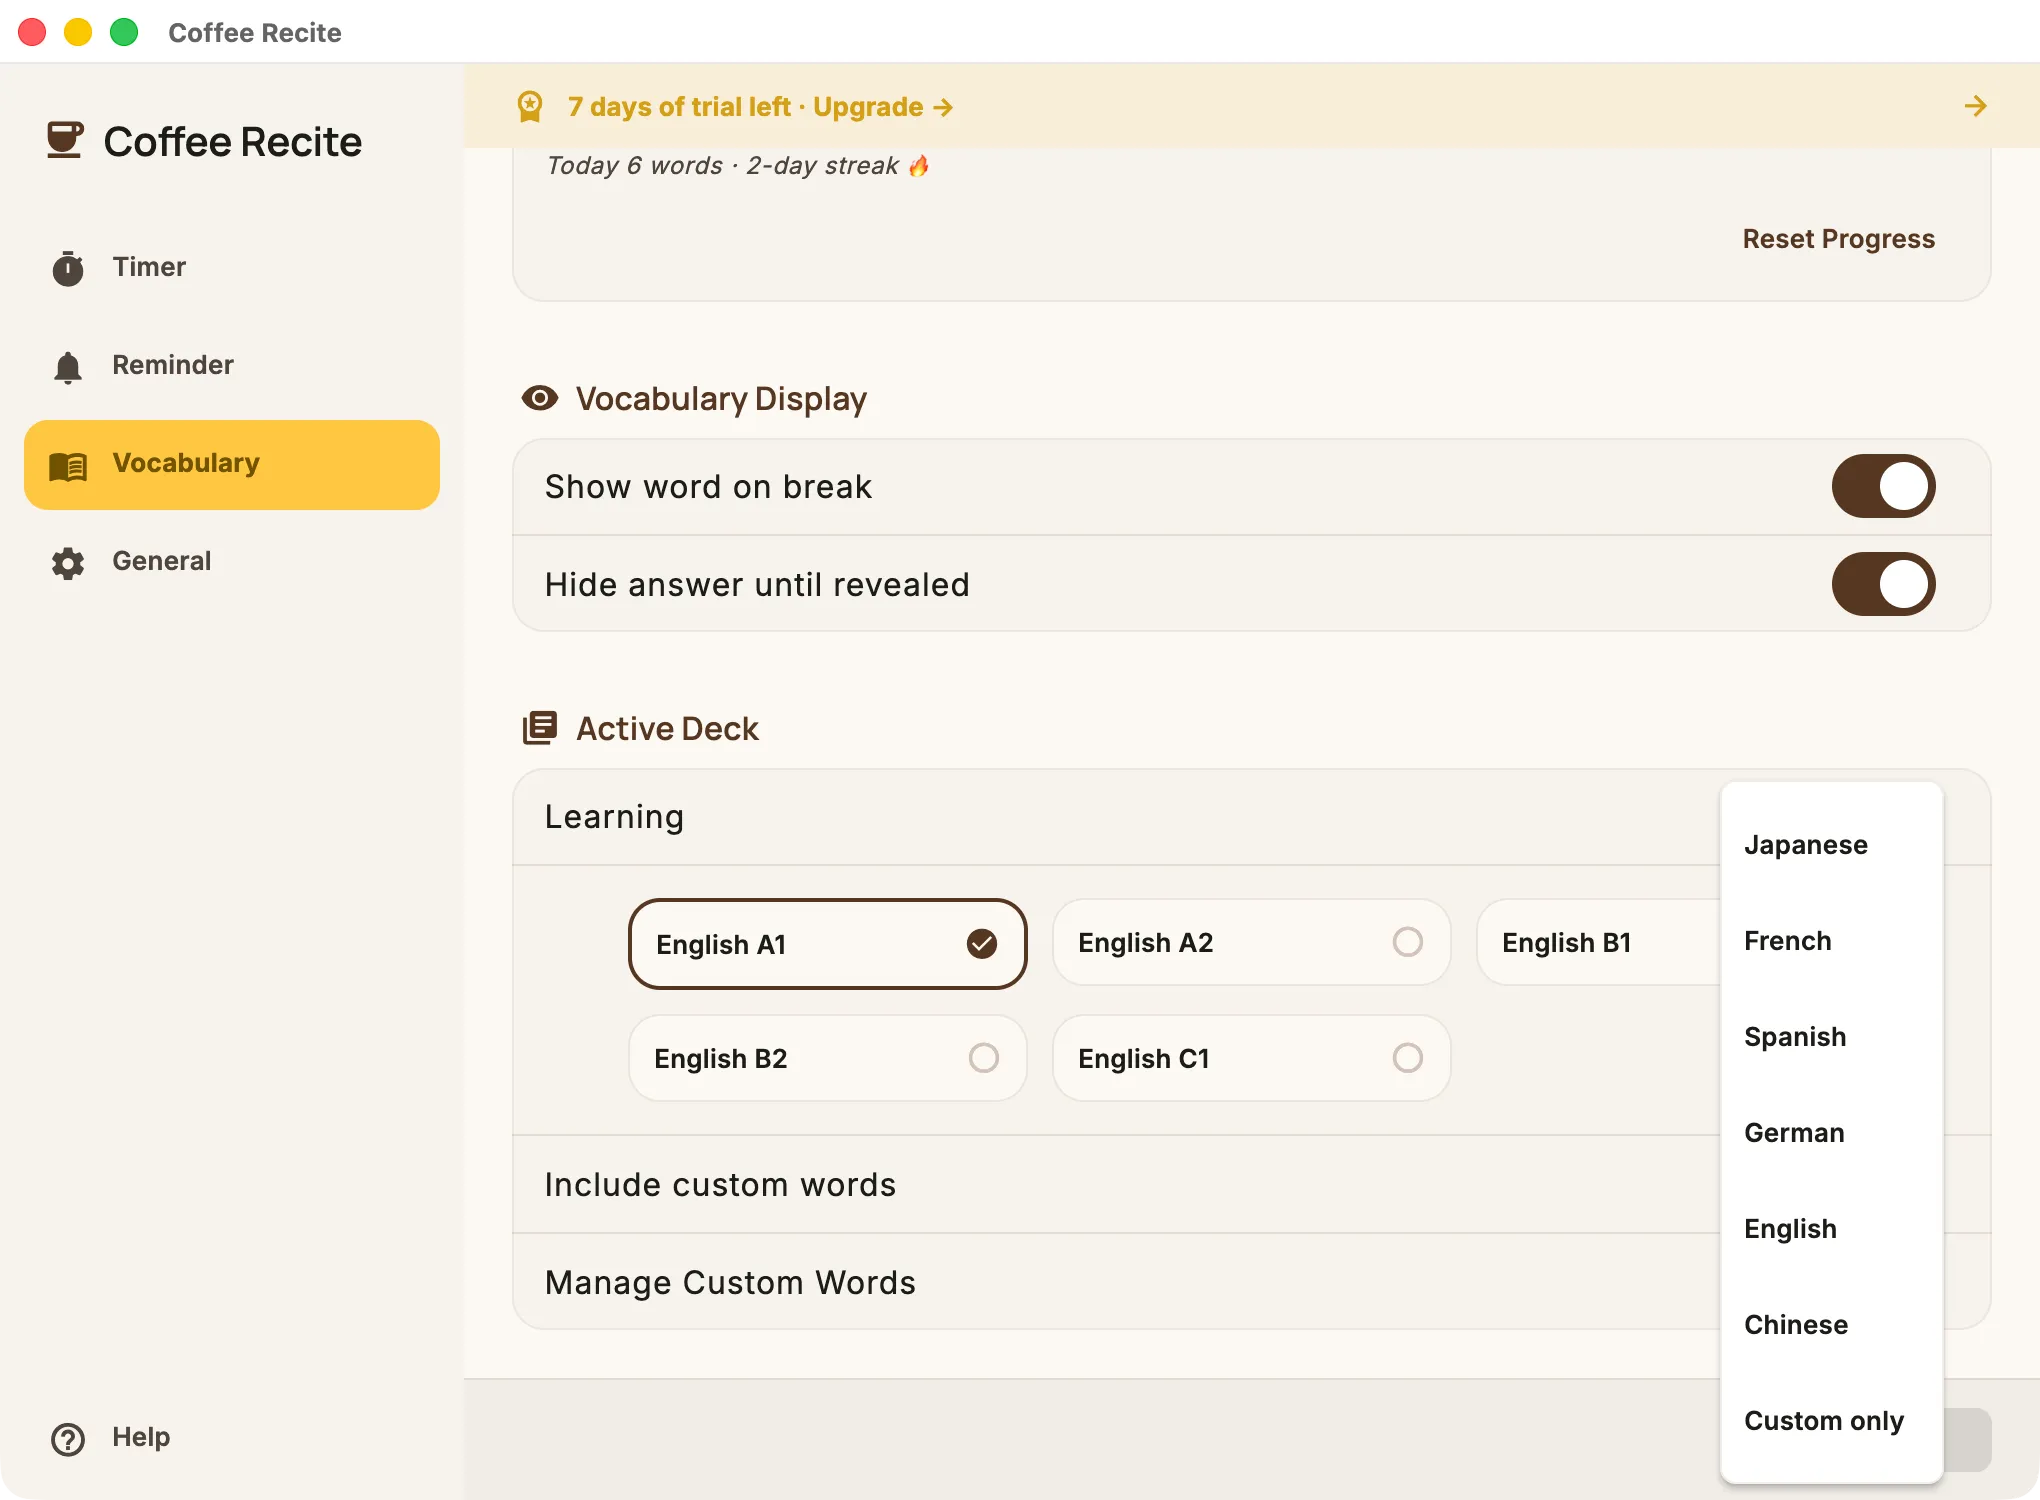Click the Help question-mark icon
The image size is (2040, 1500).
click(68, 1439)
